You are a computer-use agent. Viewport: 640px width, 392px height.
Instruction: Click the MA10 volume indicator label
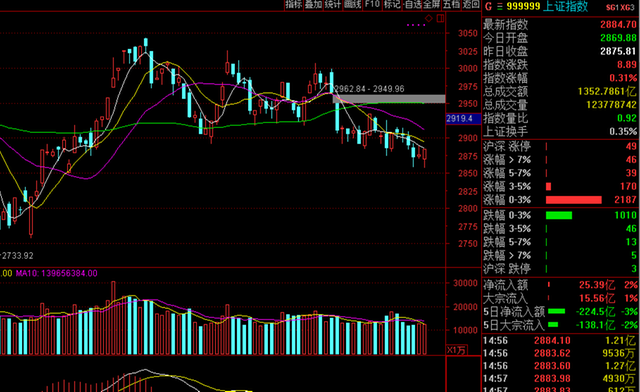(56, 273)
